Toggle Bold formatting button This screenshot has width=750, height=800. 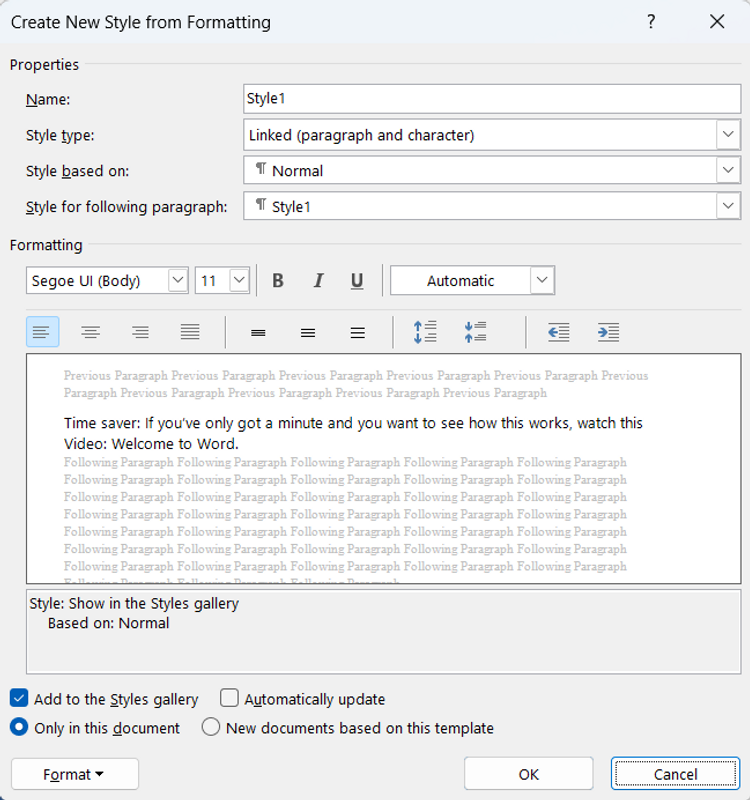pos(278,281)
